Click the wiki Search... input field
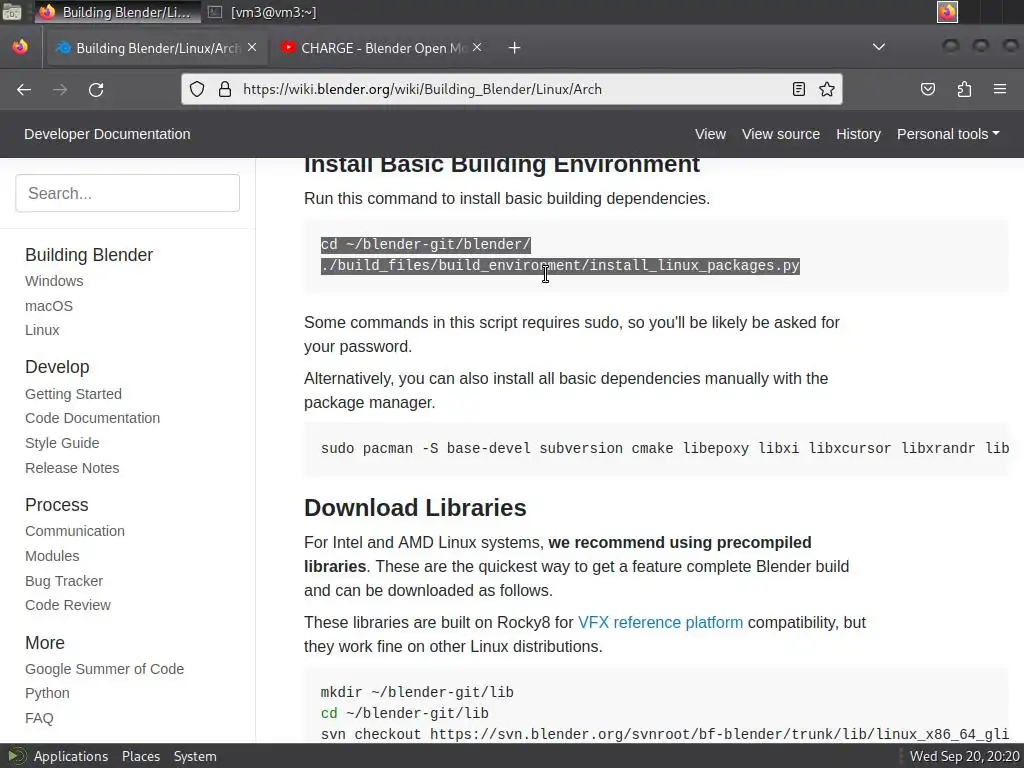Viewport: 1024px width, 768px height. (x=127, y=193)
